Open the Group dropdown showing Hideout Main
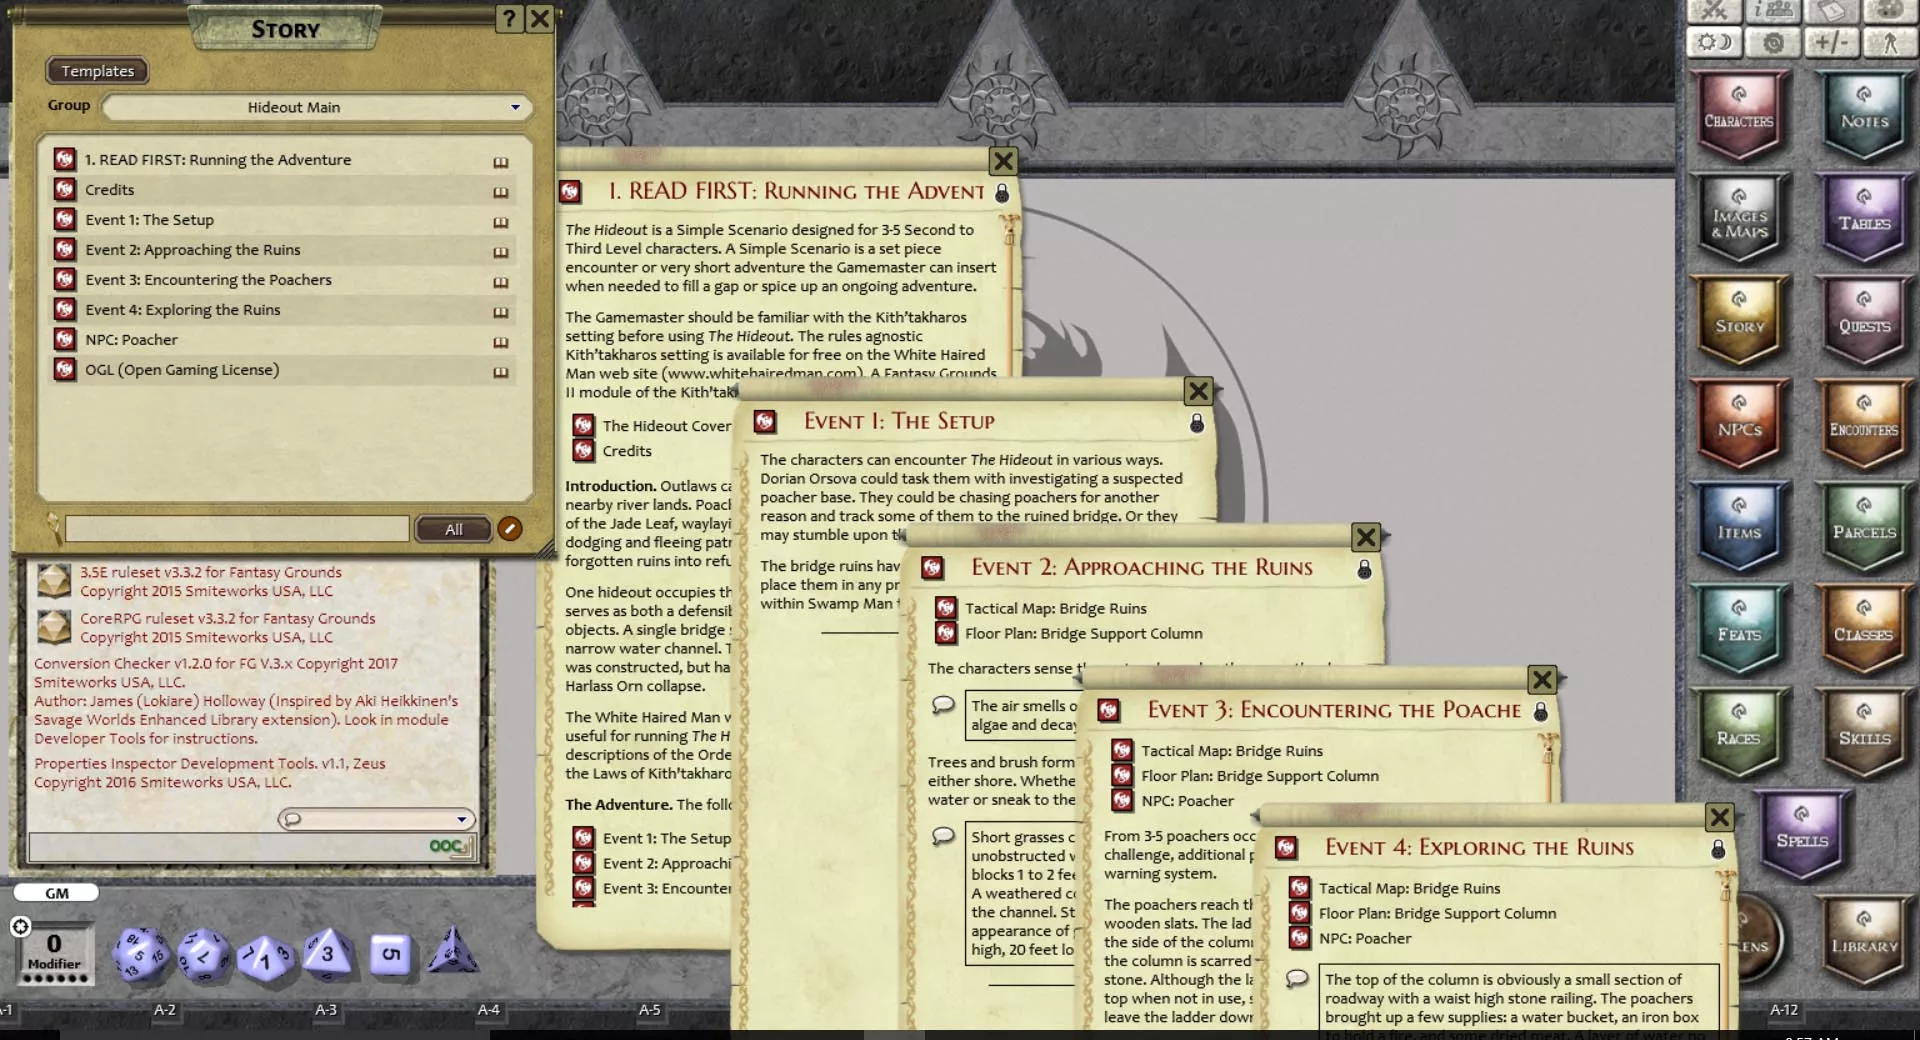1920x1040 pixels. [x=316, y=107]
